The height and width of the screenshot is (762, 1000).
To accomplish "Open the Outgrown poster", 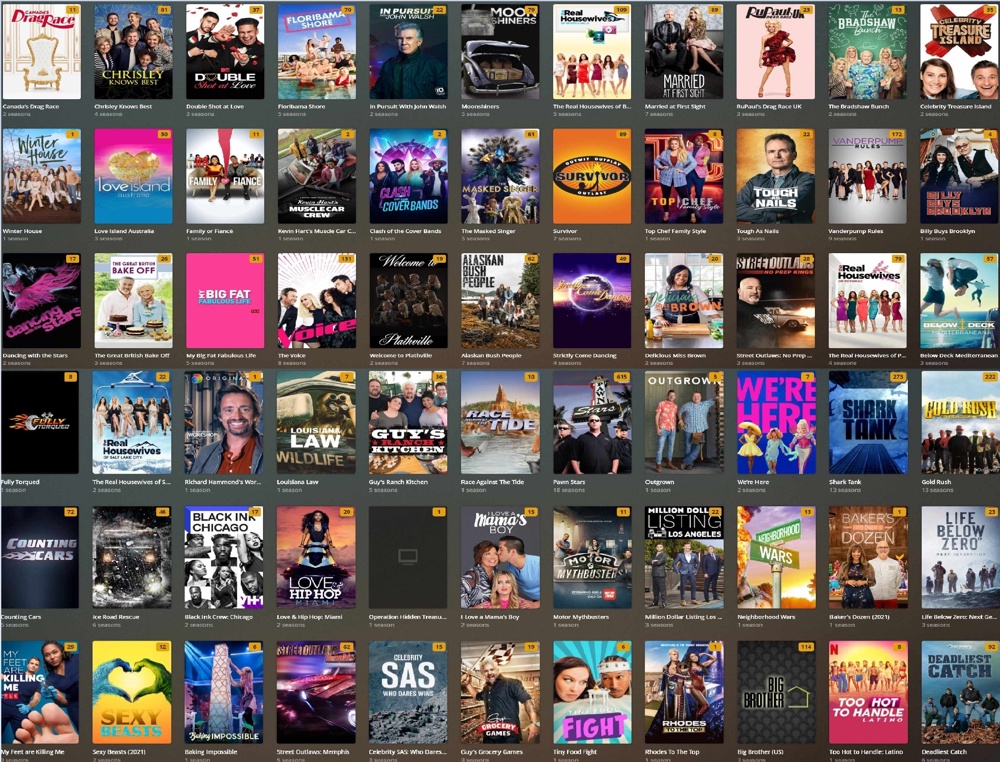I will click(x=684, y=422).
